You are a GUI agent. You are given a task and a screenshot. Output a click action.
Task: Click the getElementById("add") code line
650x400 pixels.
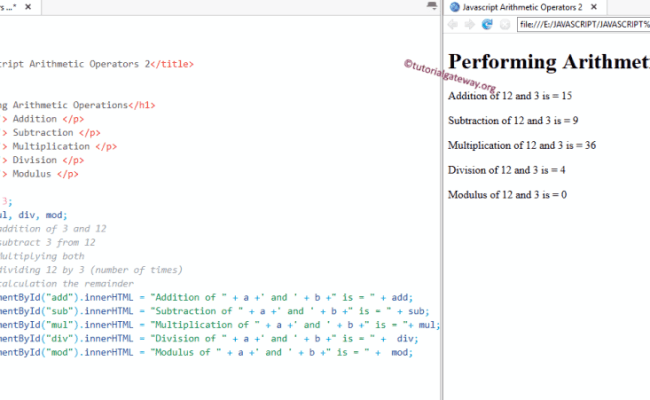(x=206, y=298)
